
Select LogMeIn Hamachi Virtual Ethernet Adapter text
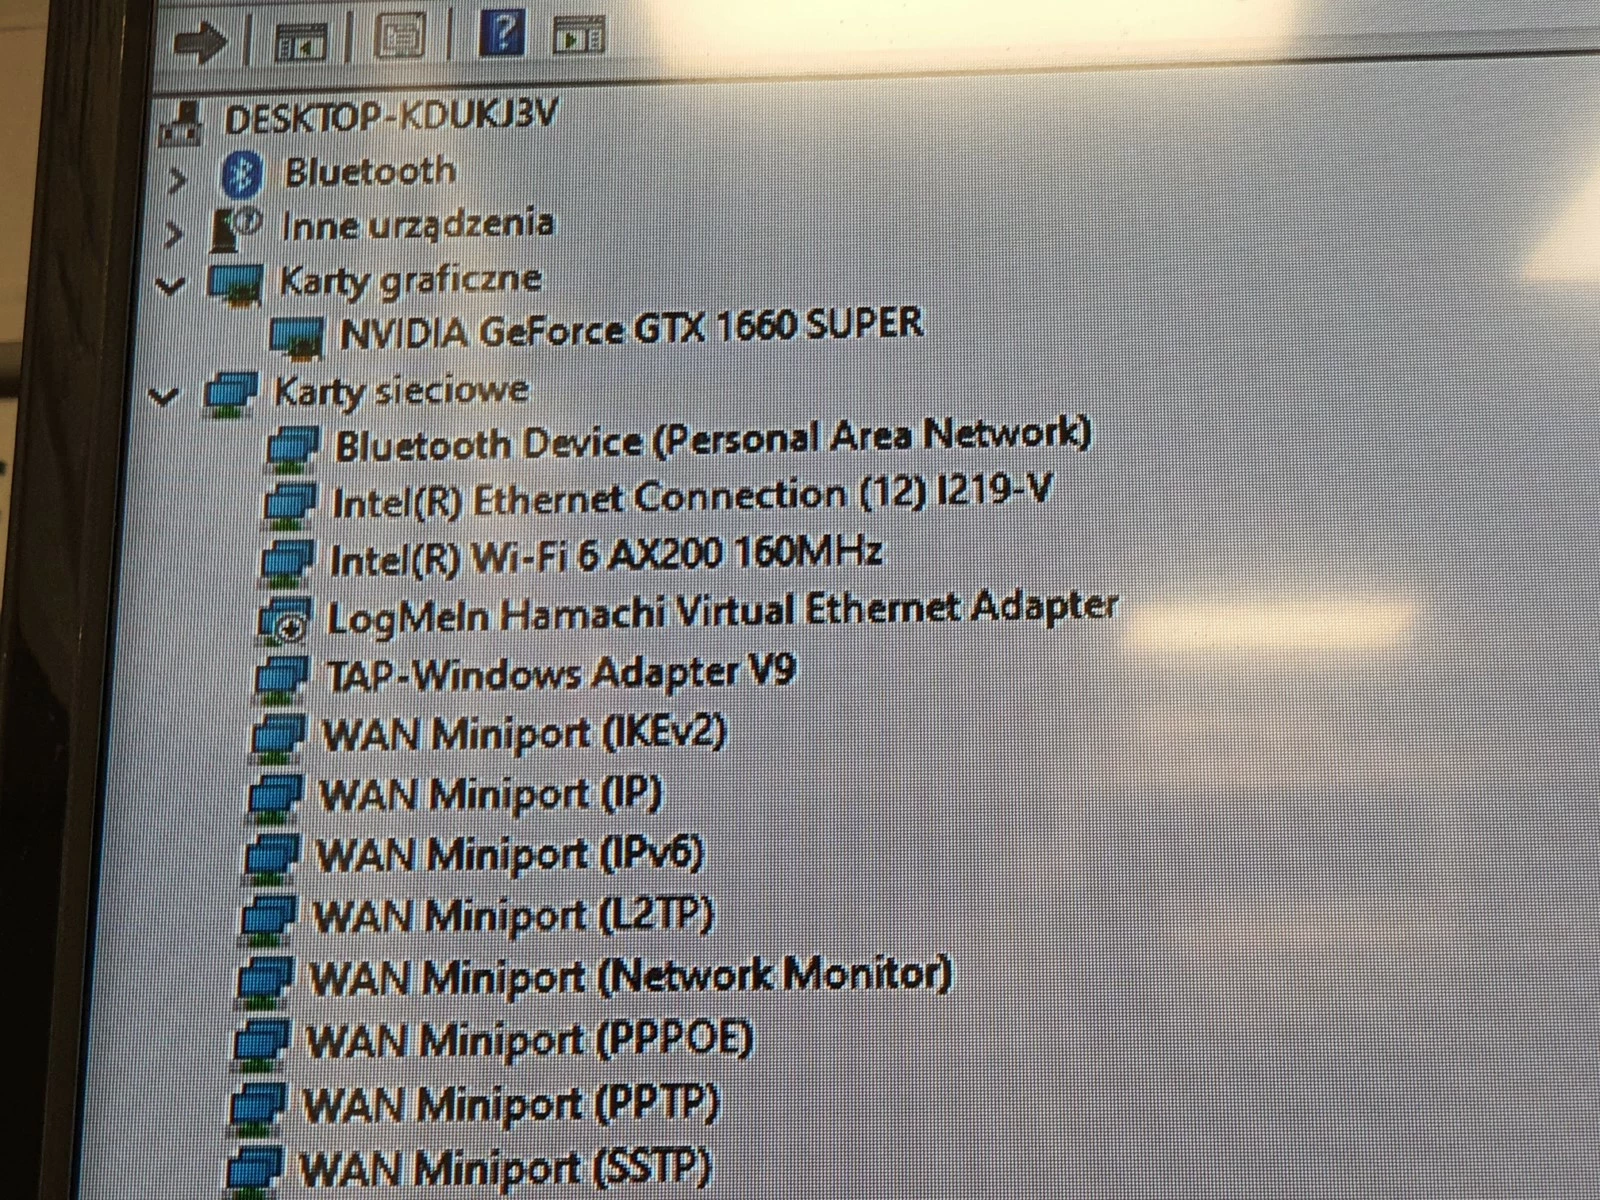(x=722, y=611)
